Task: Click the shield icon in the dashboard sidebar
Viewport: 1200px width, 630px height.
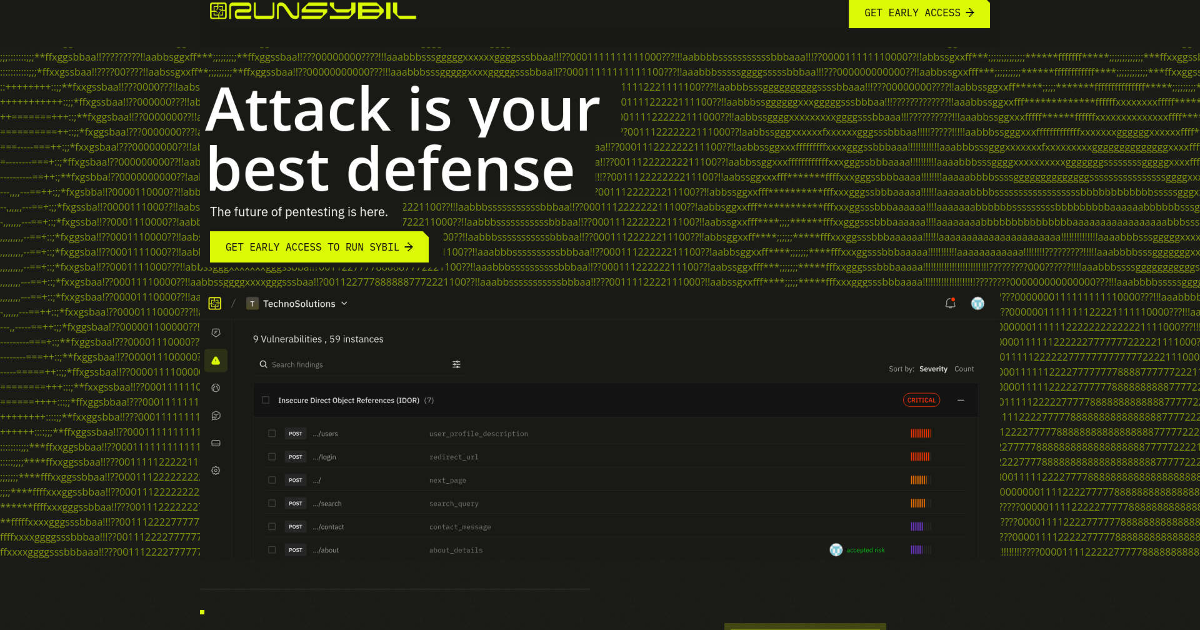Action: click(216, 333)
